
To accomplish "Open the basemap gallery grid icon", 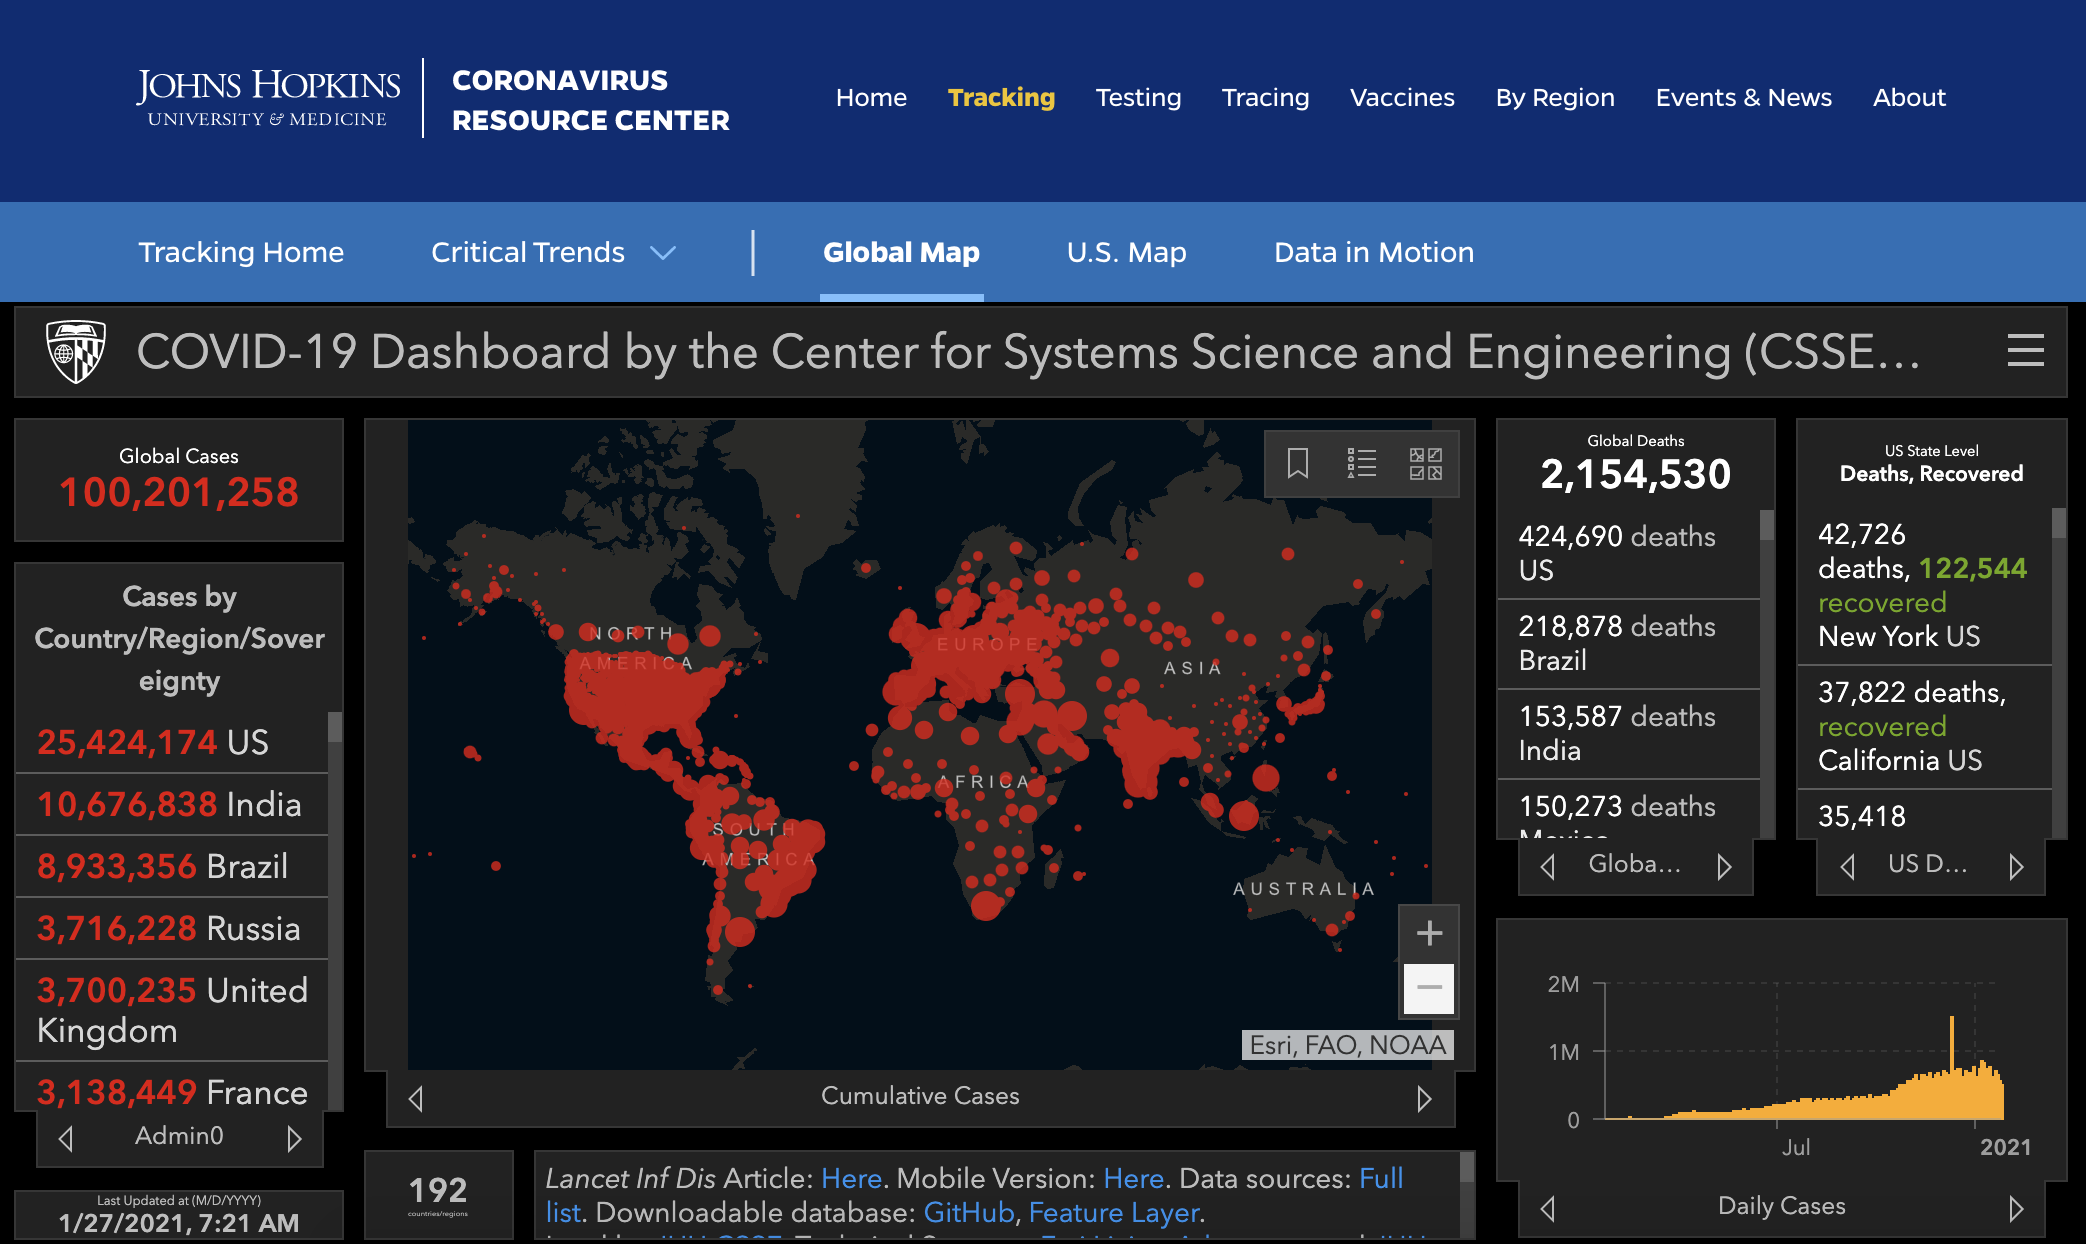I will pyautogui.click(x=1425, y=463).
